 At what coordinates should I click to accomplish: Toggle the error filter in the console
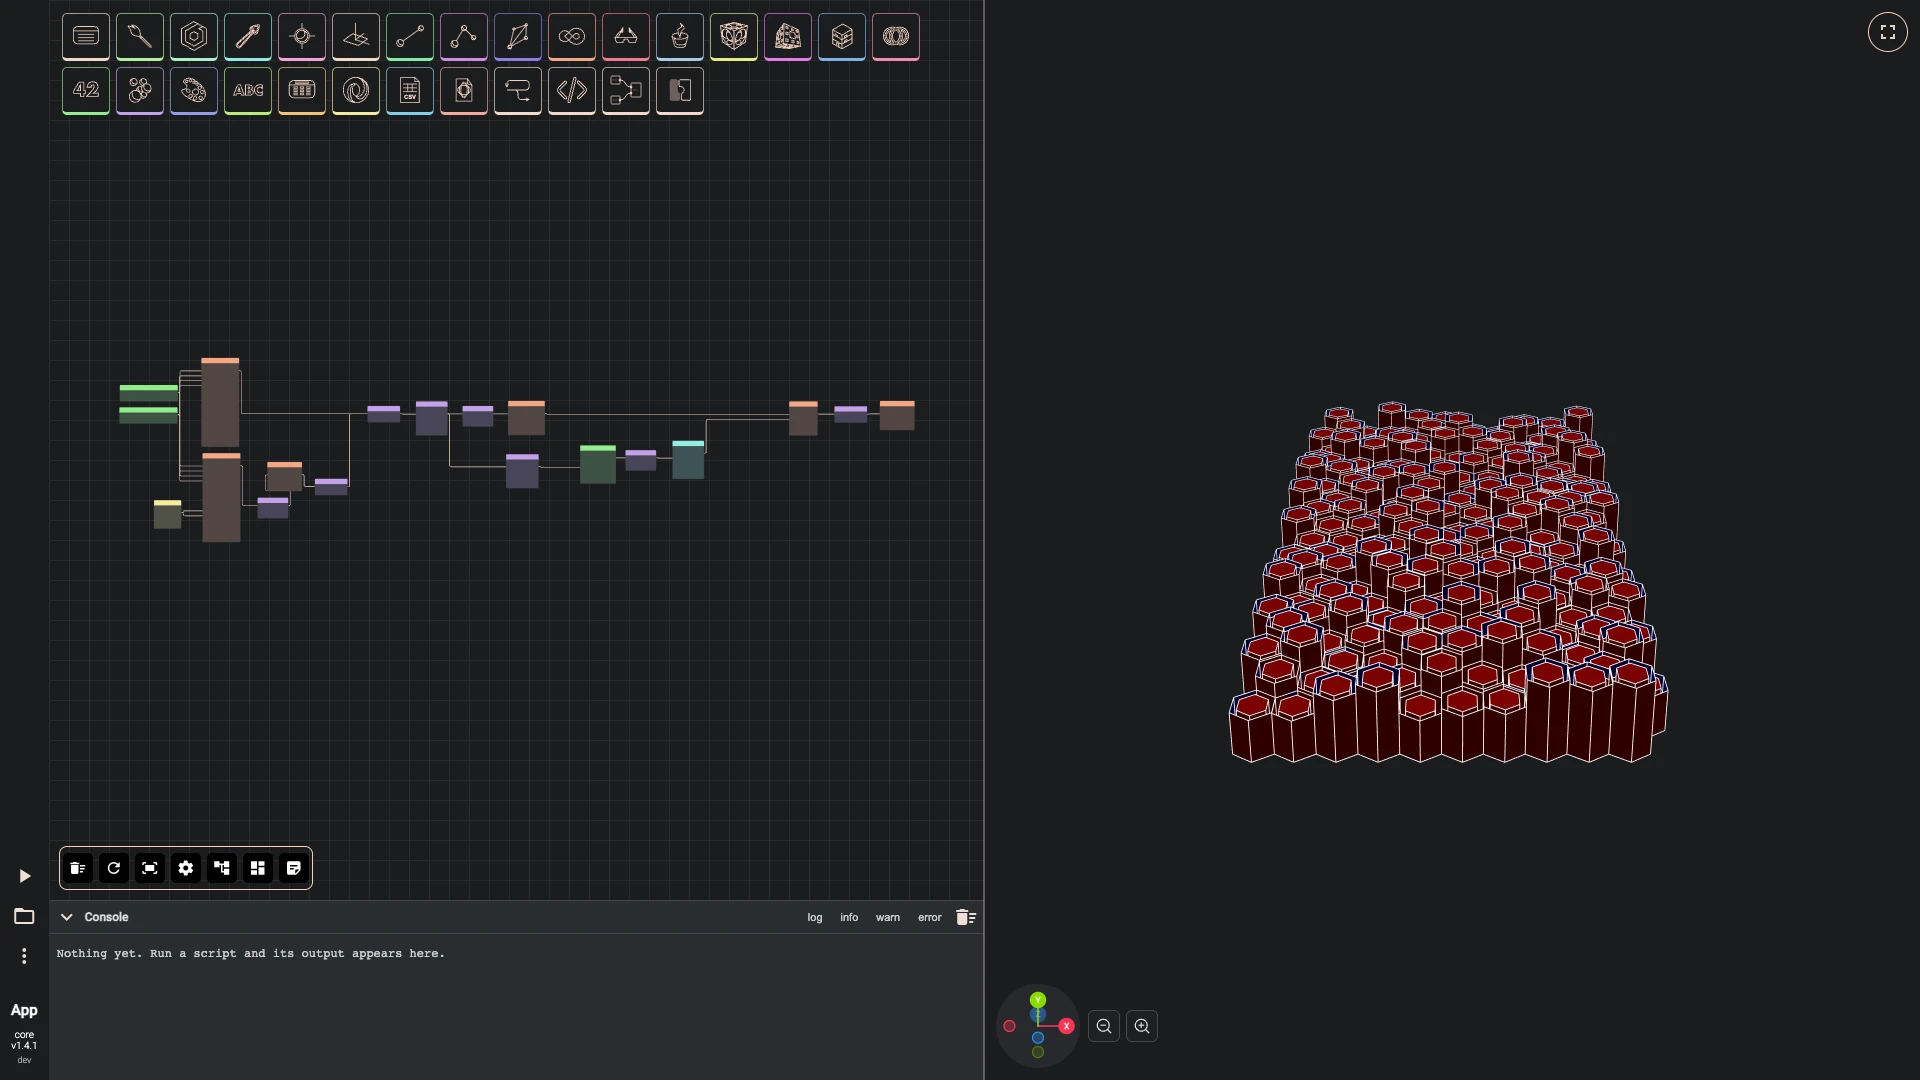930,917
